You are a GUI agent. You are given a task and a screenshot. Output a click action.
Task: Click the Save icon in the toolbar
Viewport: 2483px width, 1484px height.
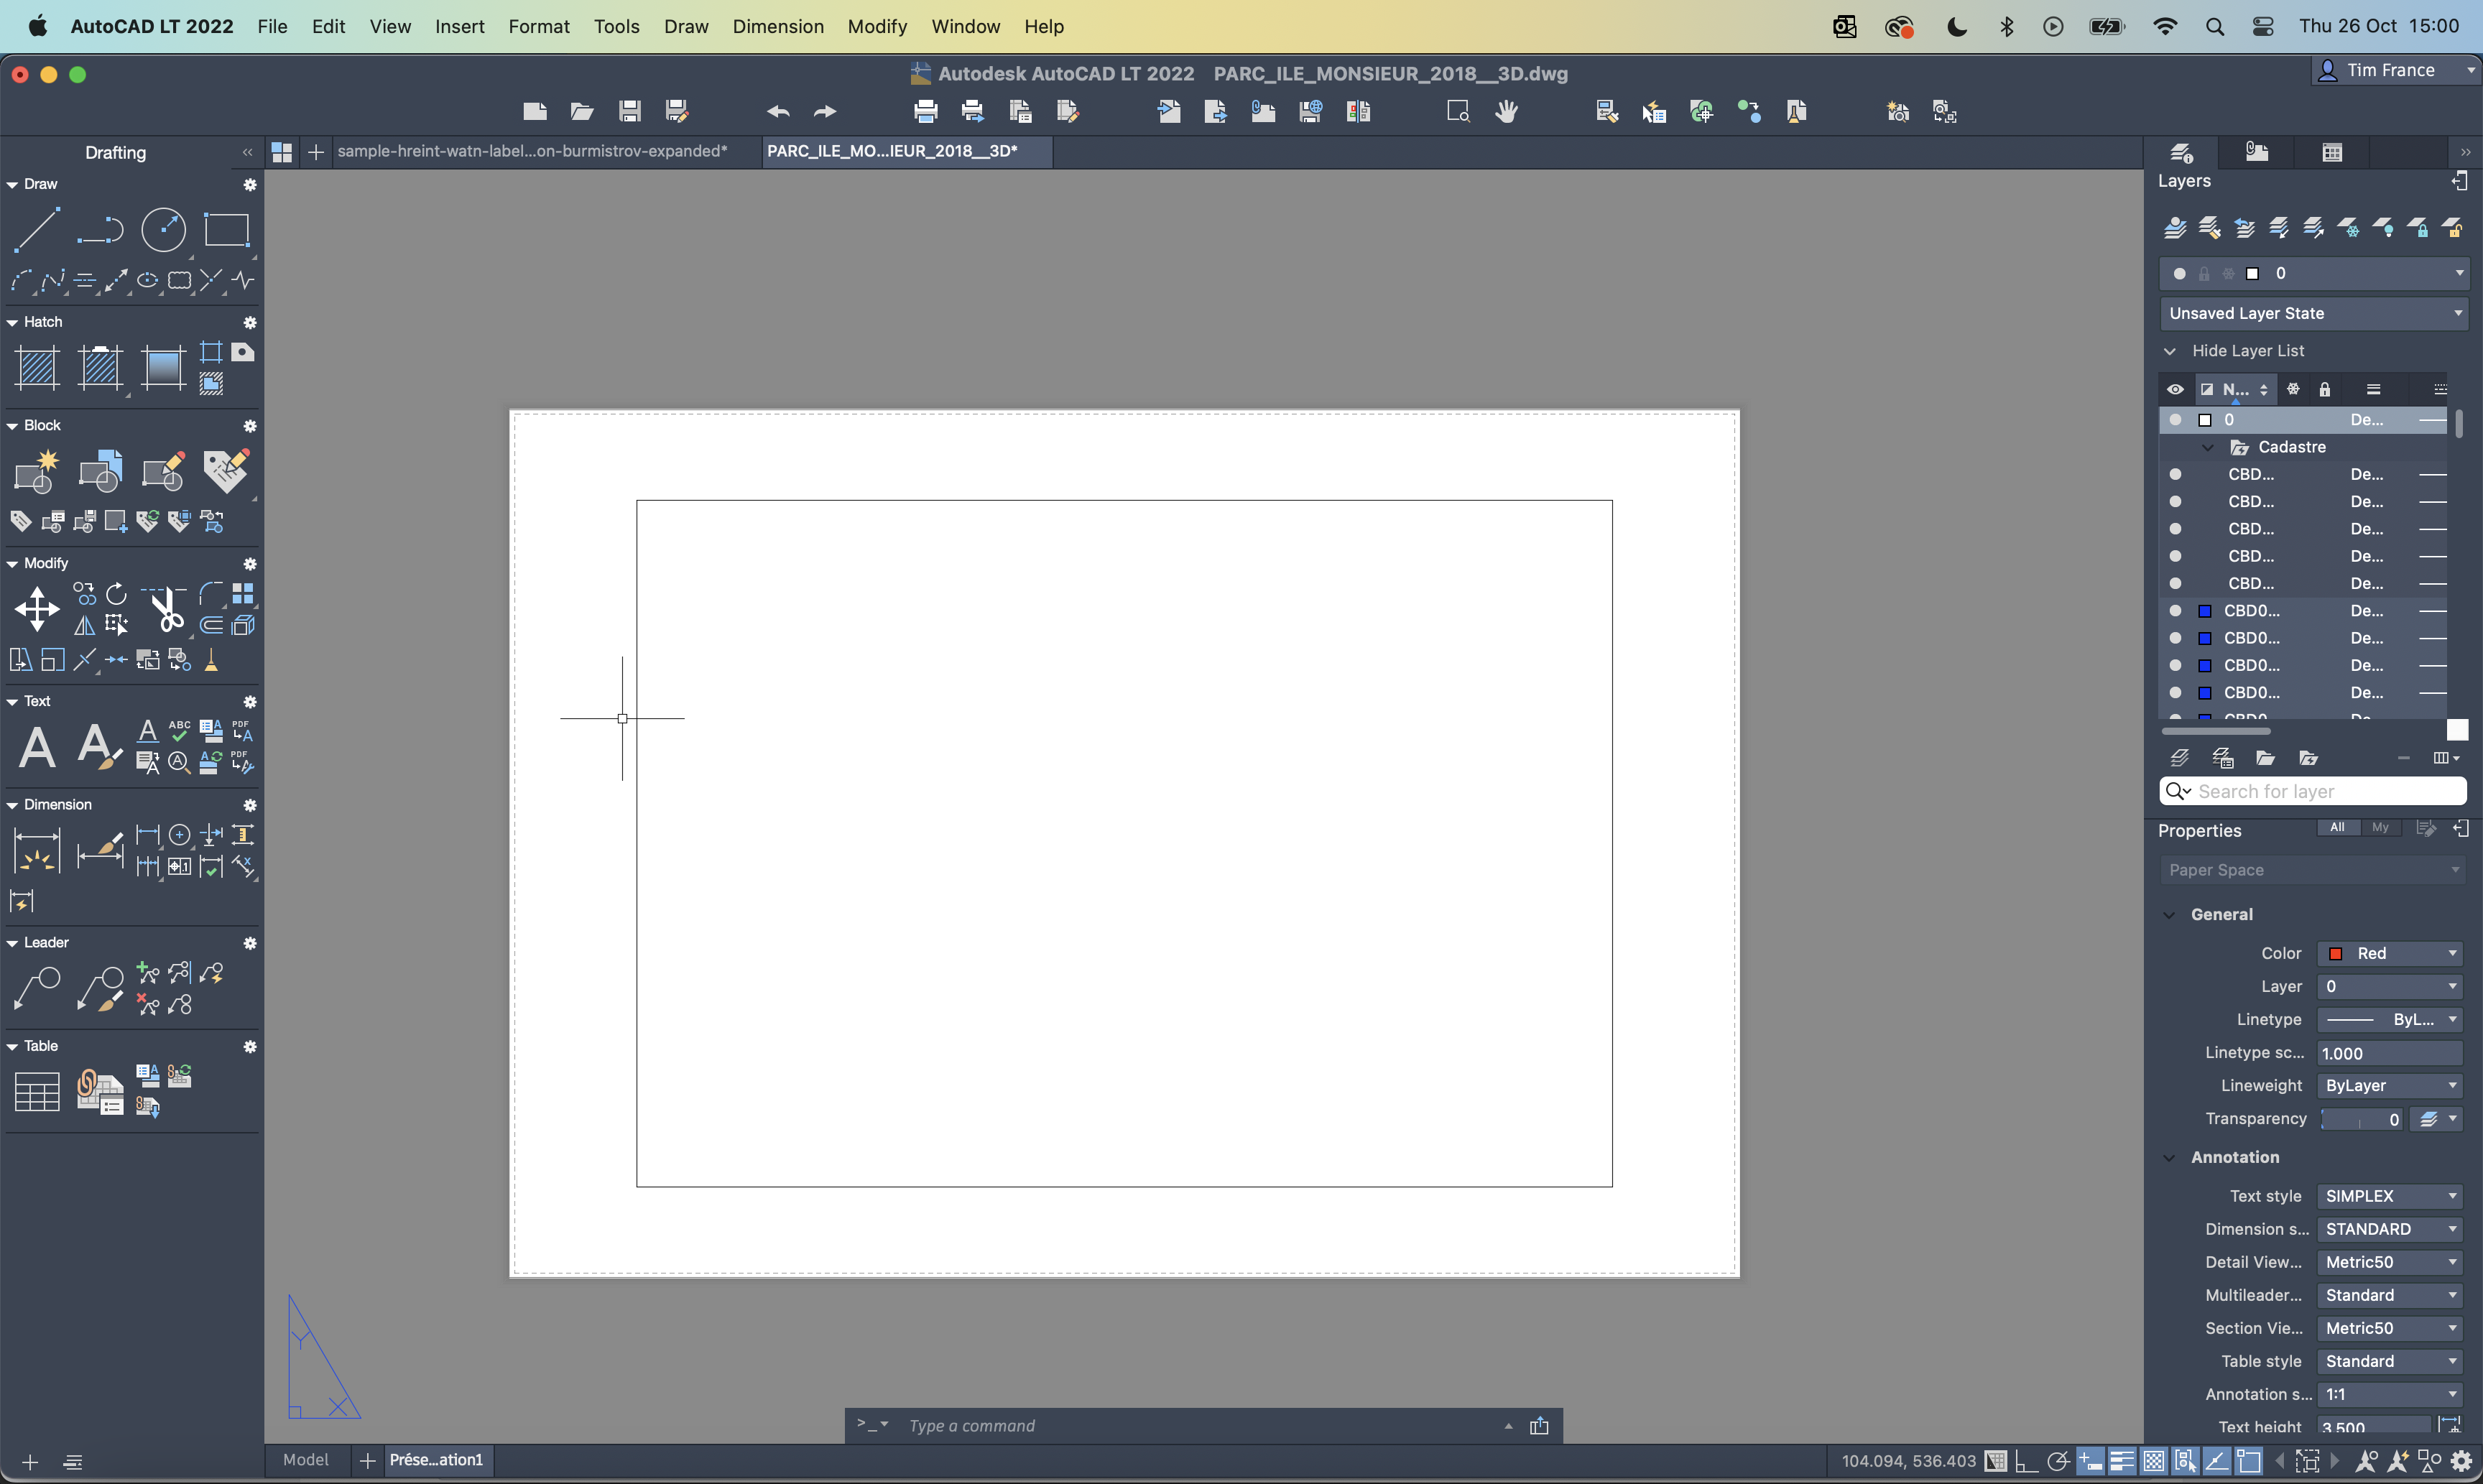[x=629, y=111]
